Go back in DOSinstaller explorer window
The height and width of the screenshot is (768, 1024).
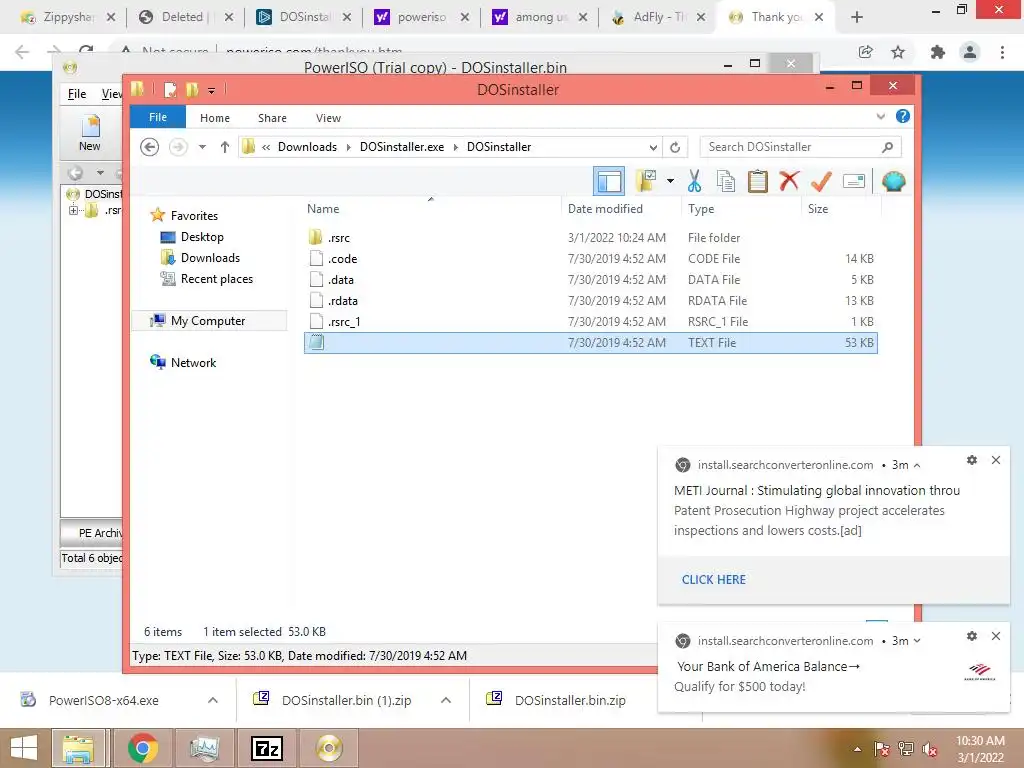pyautogui.click(x=150, y=147)
